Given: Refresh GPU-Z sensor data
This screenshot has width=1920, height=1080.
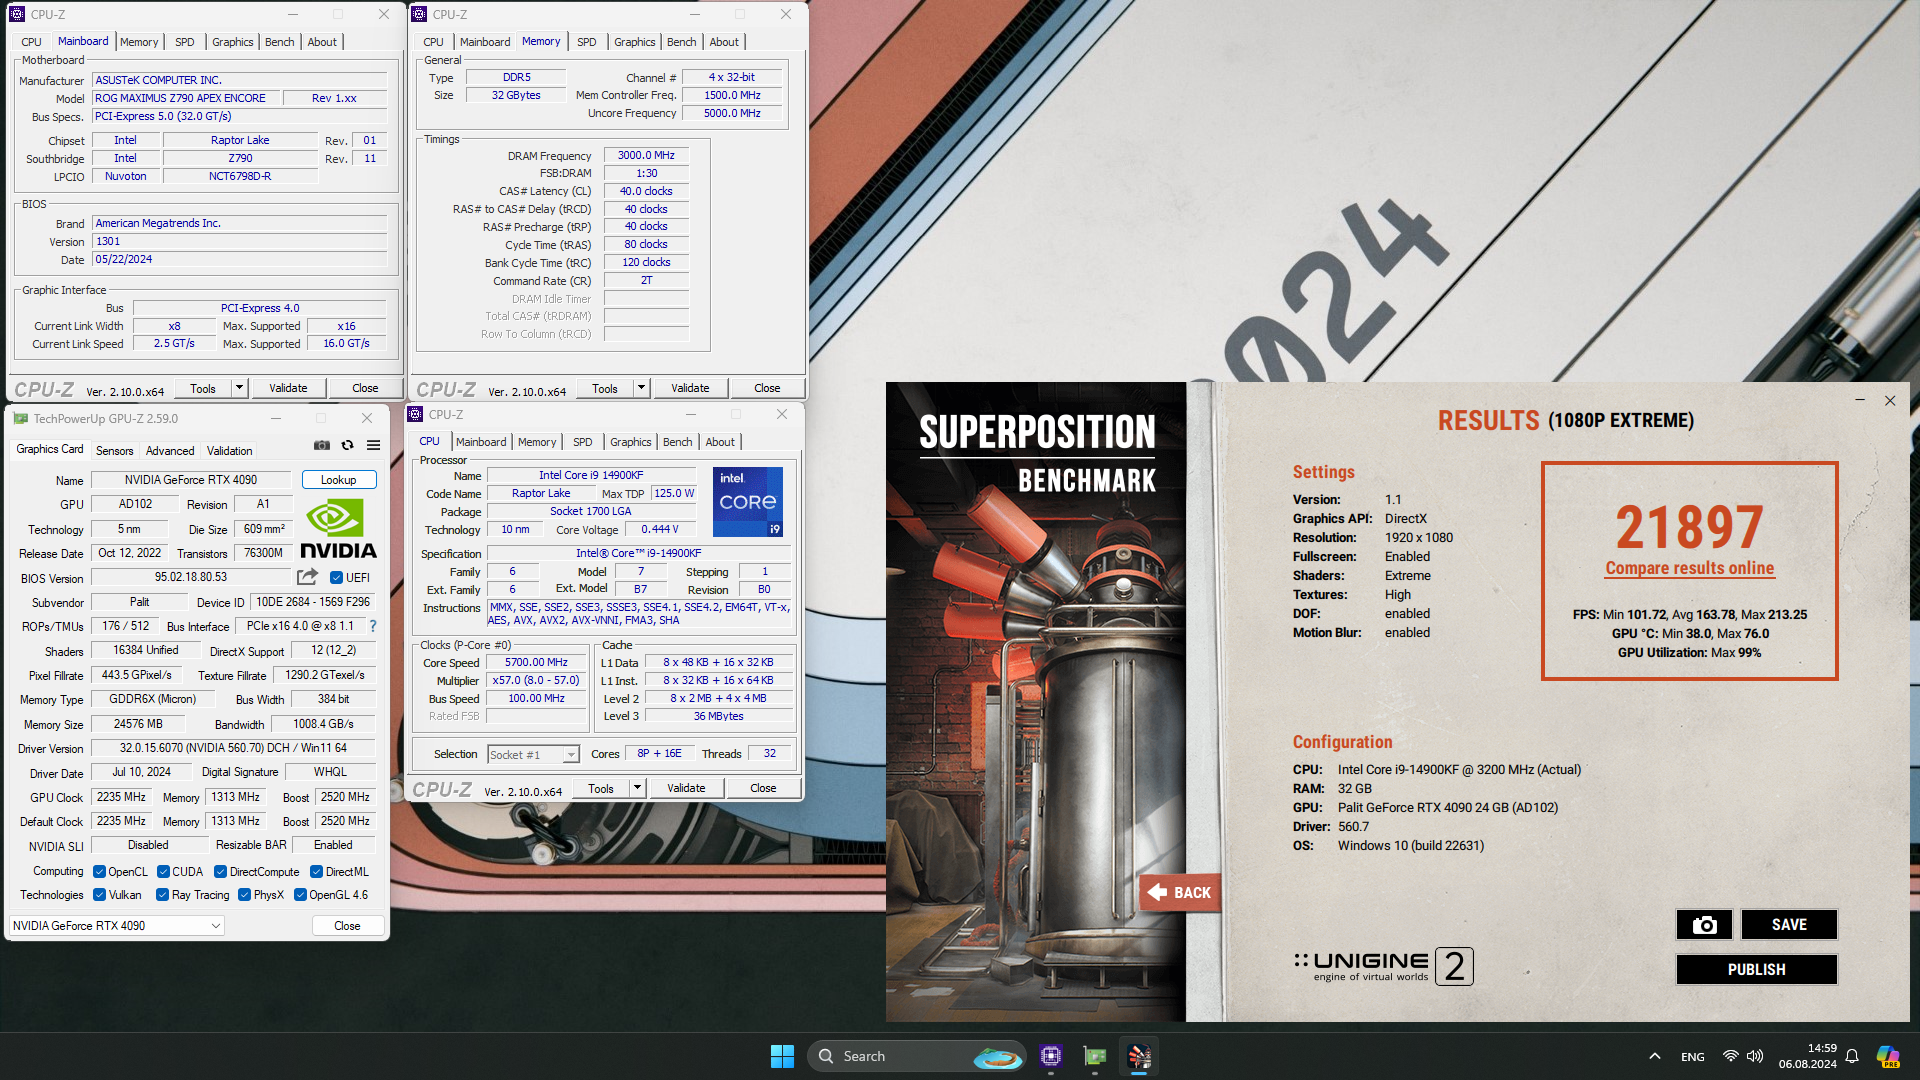Looking at the screenshot, I should [347, 446].
